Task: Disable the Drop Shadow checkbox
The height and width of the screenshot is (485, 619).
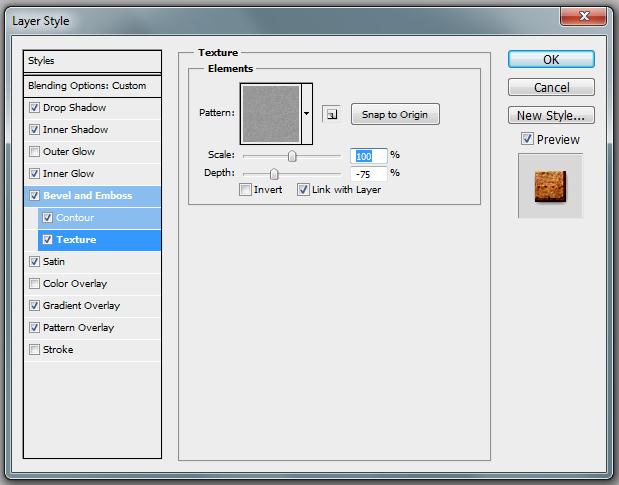Action: pos(35,108)
